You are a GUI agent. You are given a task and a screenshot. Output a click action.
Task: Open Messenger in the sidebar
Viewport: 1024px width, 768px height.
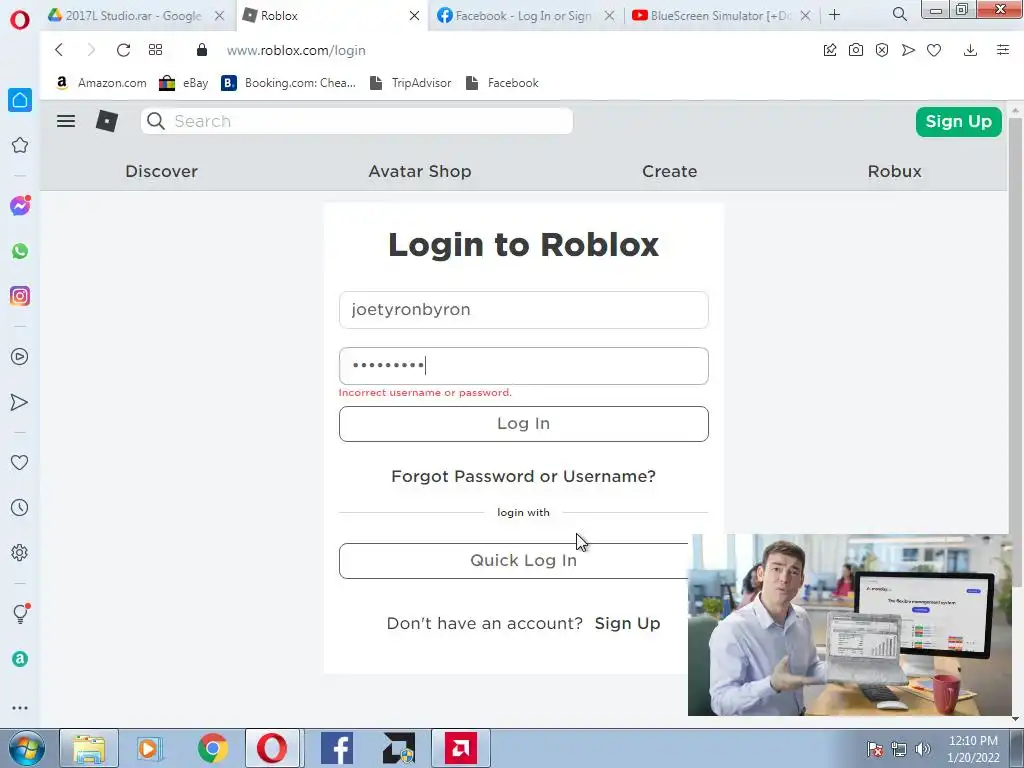point(20,206)
